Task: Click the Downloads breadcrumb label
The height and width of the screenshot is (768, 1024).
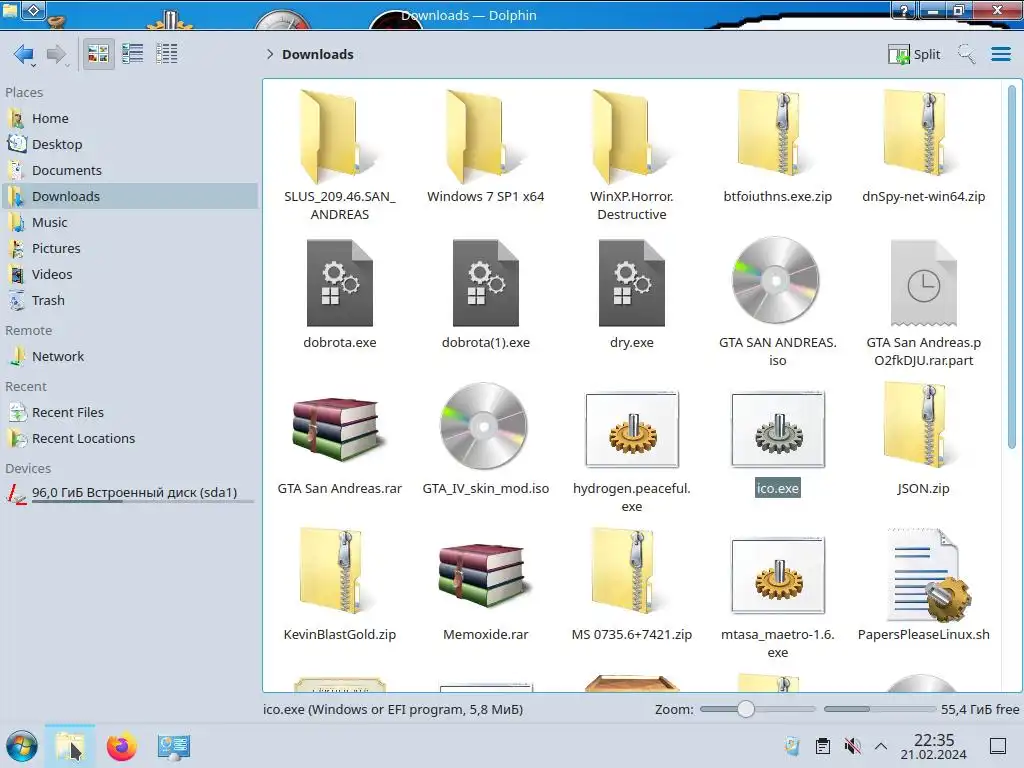Action: [318, 54]
